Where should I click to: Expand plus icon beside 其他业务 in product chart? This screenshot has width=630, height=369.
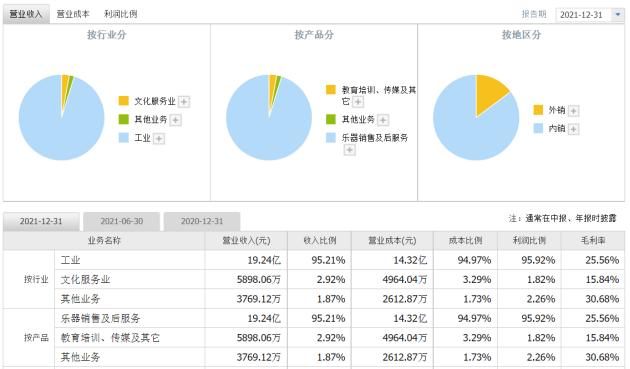383,120
